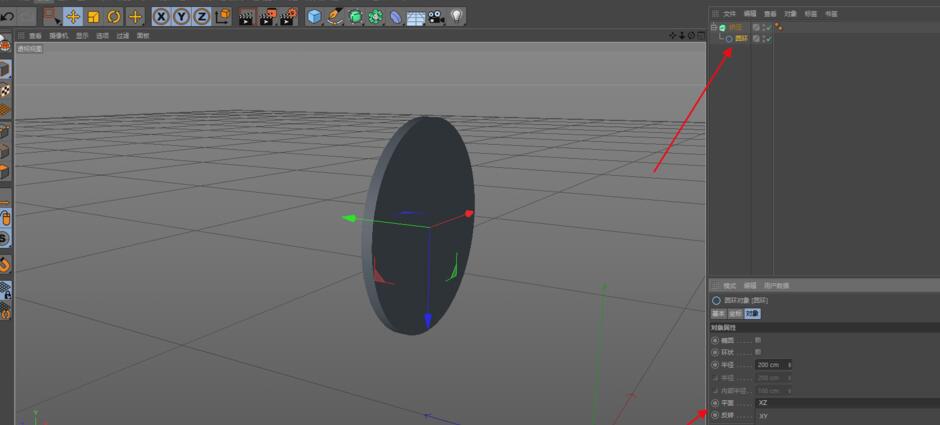Toggle the Z axis lock
This screenshot has width=940, height=425.
[201, 16]
